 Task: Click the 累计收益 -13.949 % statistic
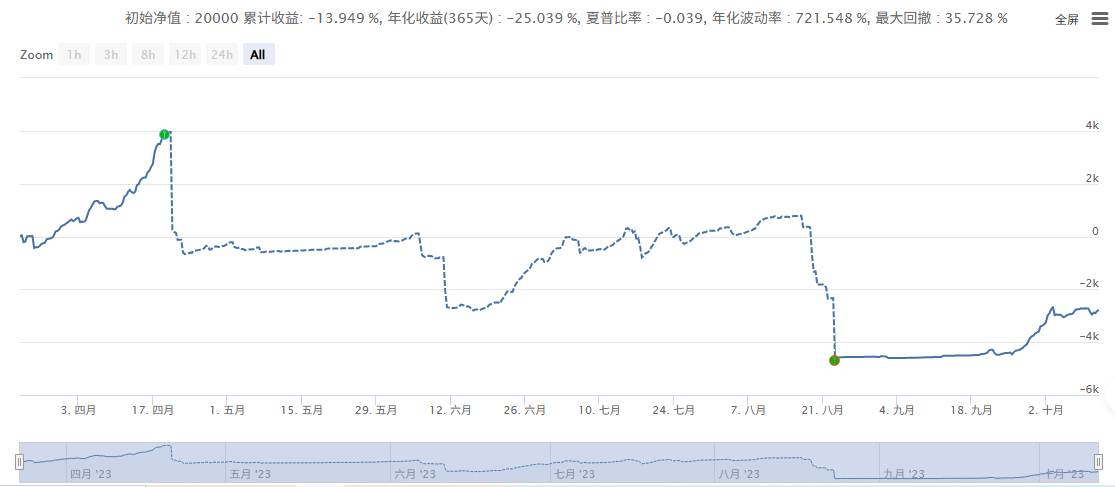(312, 18)
